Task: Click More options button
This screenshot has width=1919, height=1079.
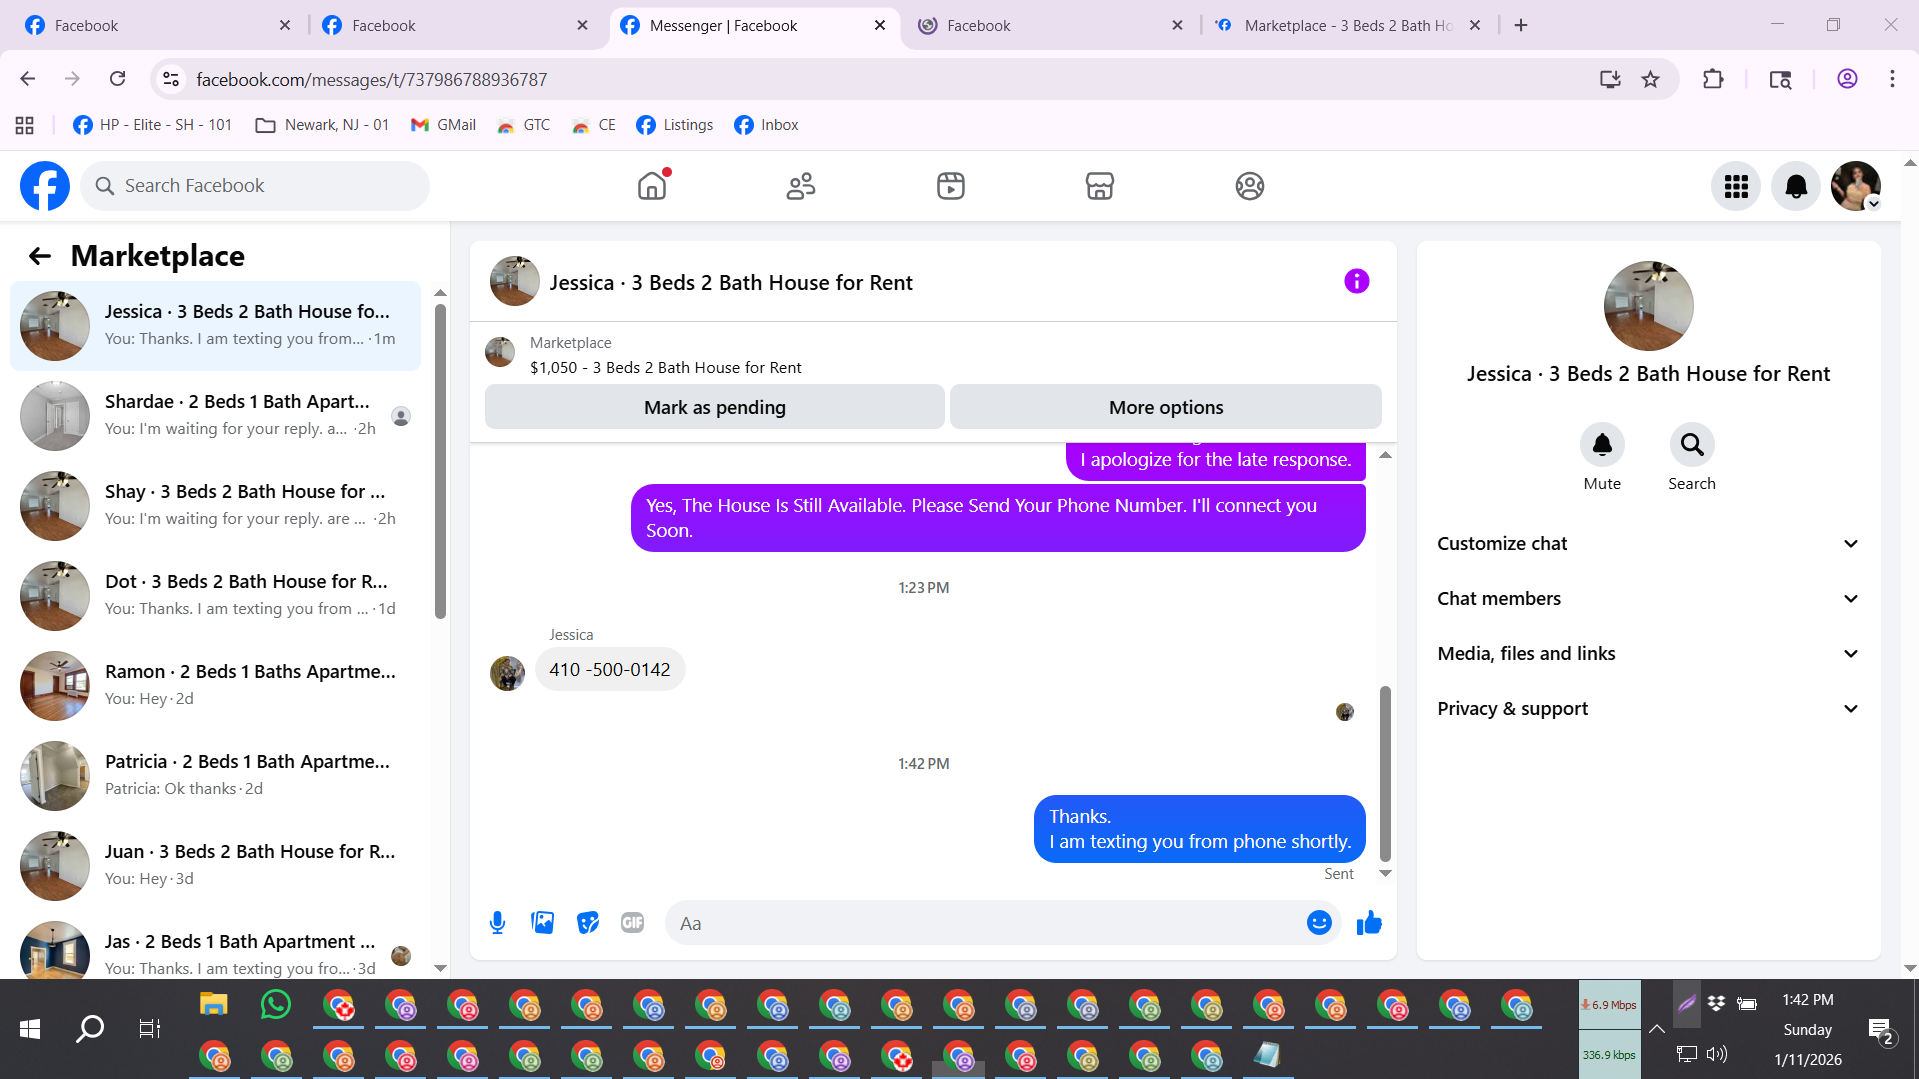Action: tap(1166, 407)
